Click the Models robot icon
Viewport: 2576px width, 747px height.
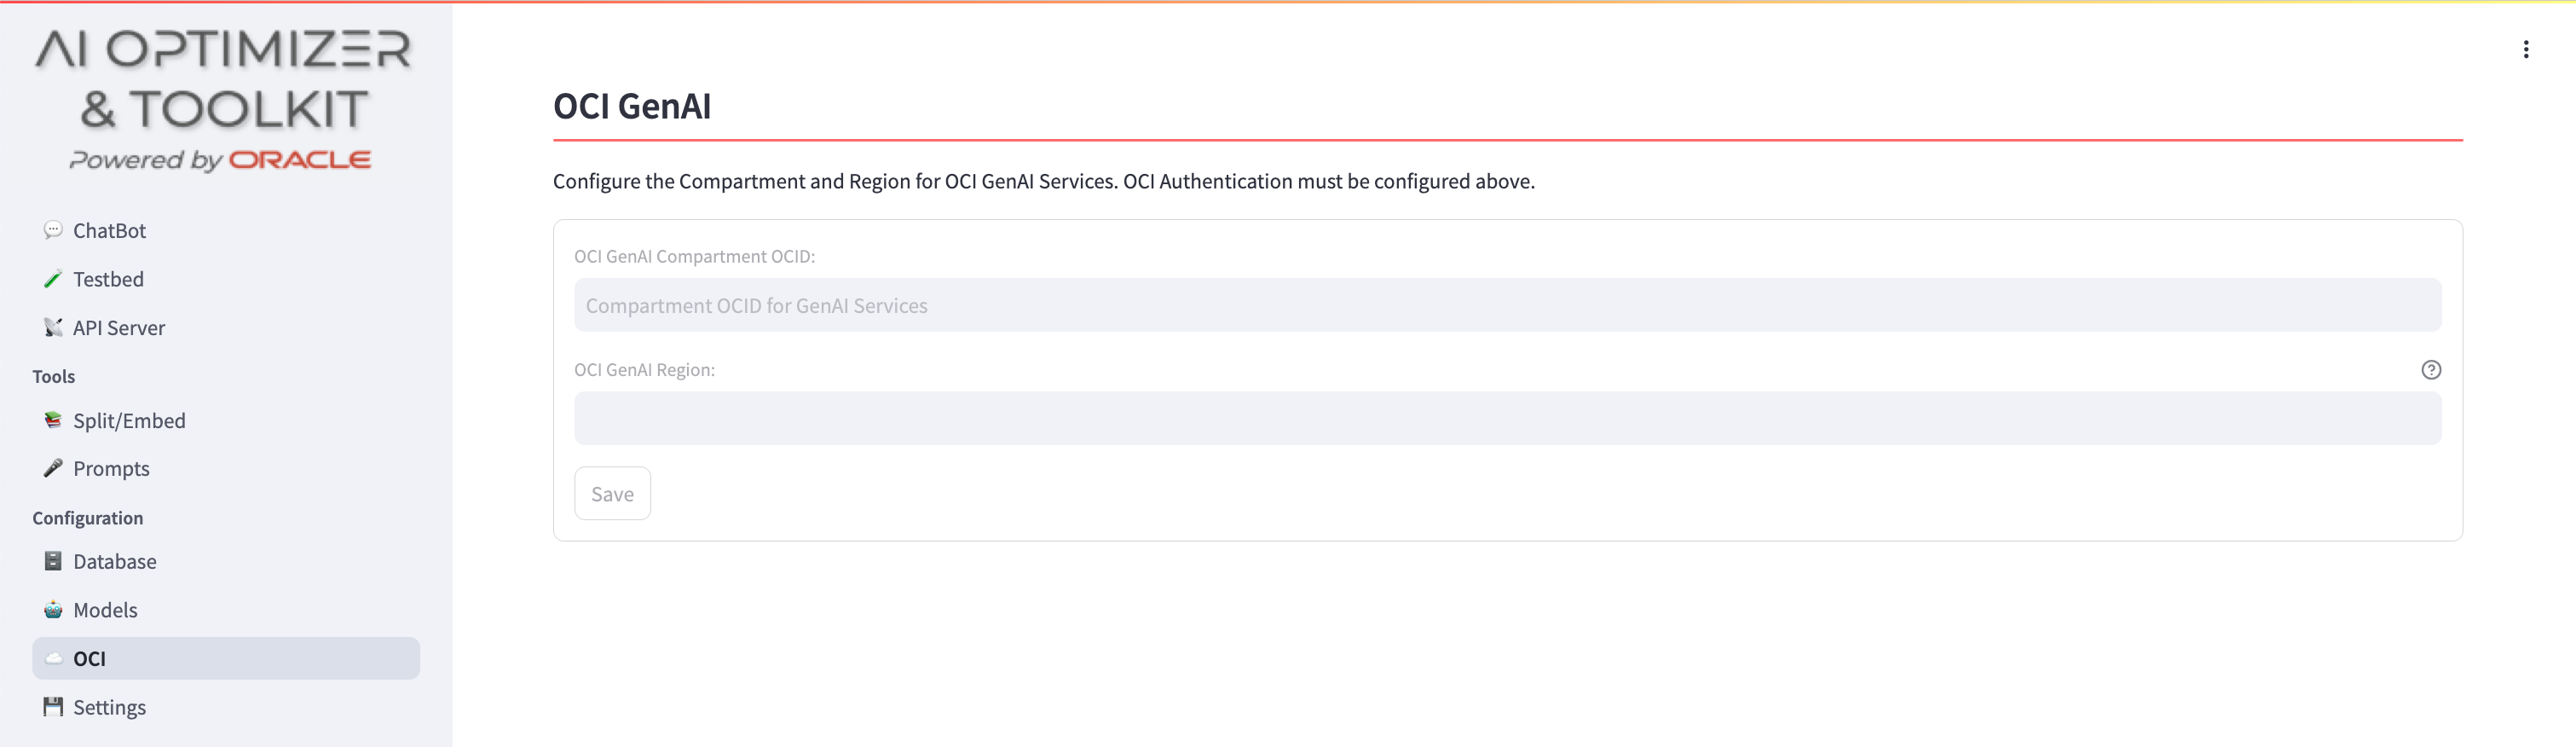click(53, 610)
